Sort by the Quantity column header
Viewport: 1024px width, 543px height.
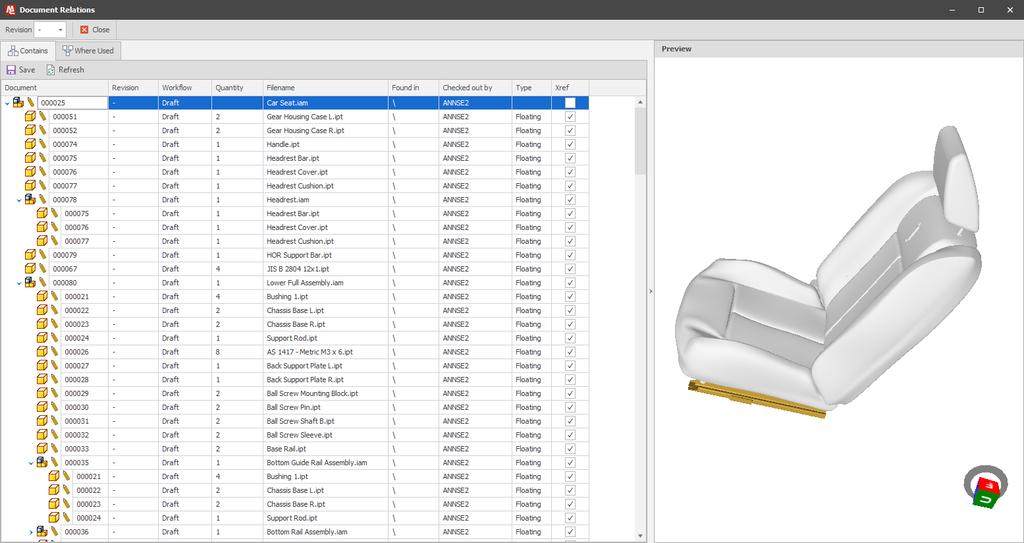tap(237, 88)
